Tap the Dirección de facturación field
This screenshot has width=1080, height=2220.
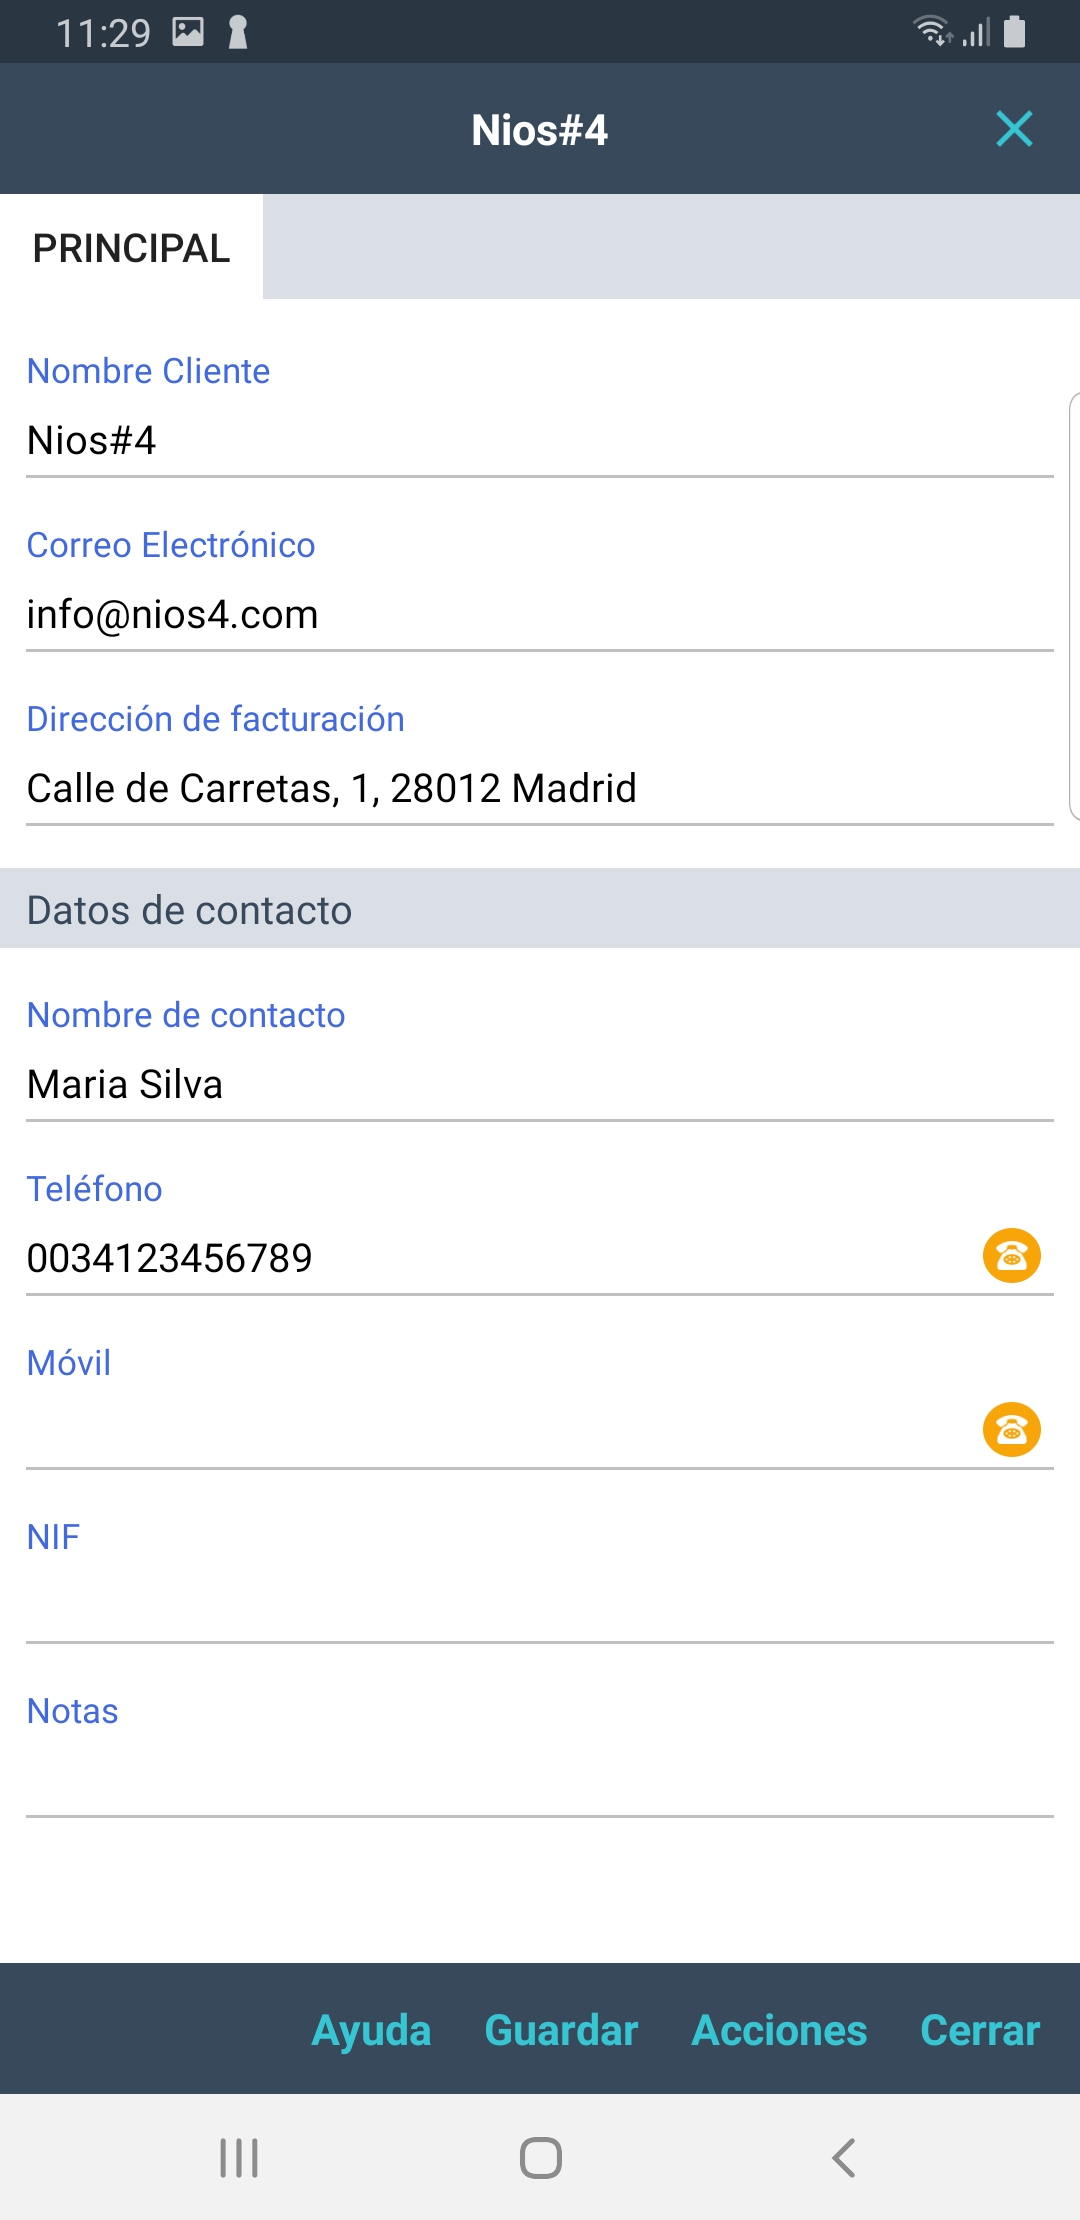point(540,789)
